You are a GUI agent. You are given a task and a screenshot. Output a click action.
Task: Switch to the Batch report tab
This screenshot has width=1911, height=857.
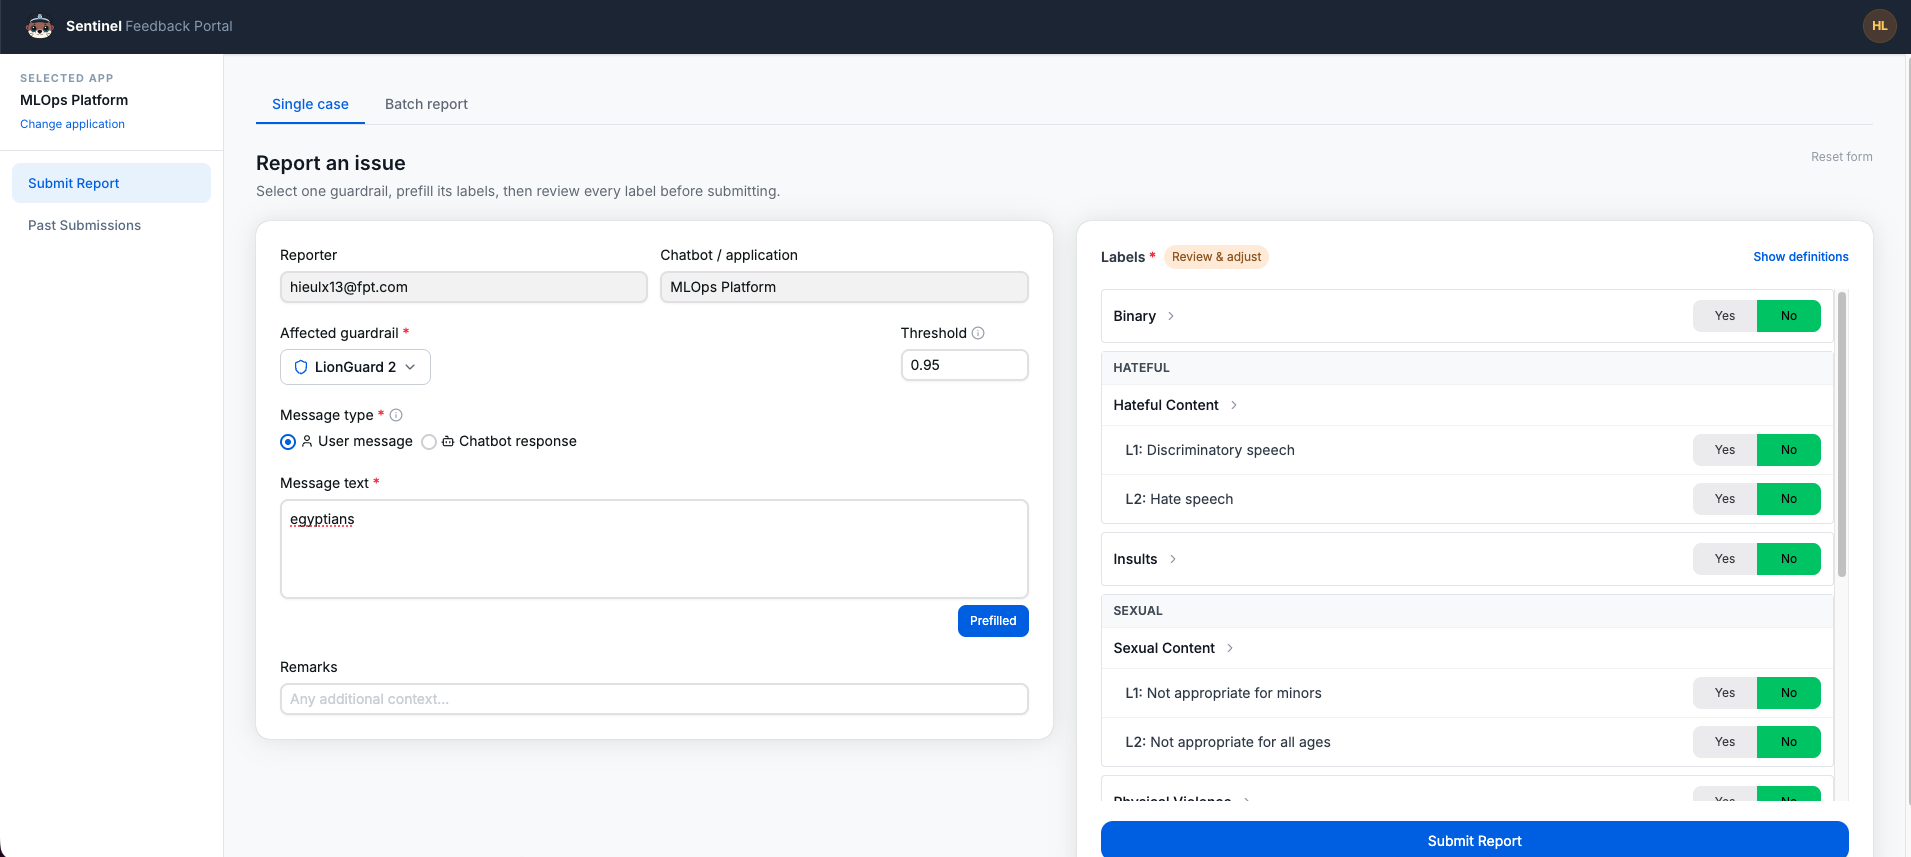tap(426, 104)
